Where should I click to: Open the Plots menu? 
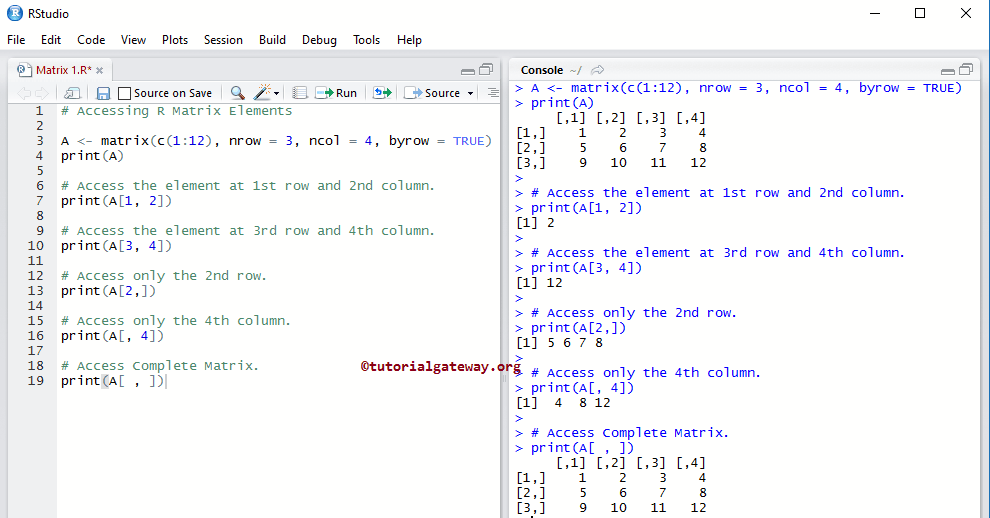click(x=175, y=40)
